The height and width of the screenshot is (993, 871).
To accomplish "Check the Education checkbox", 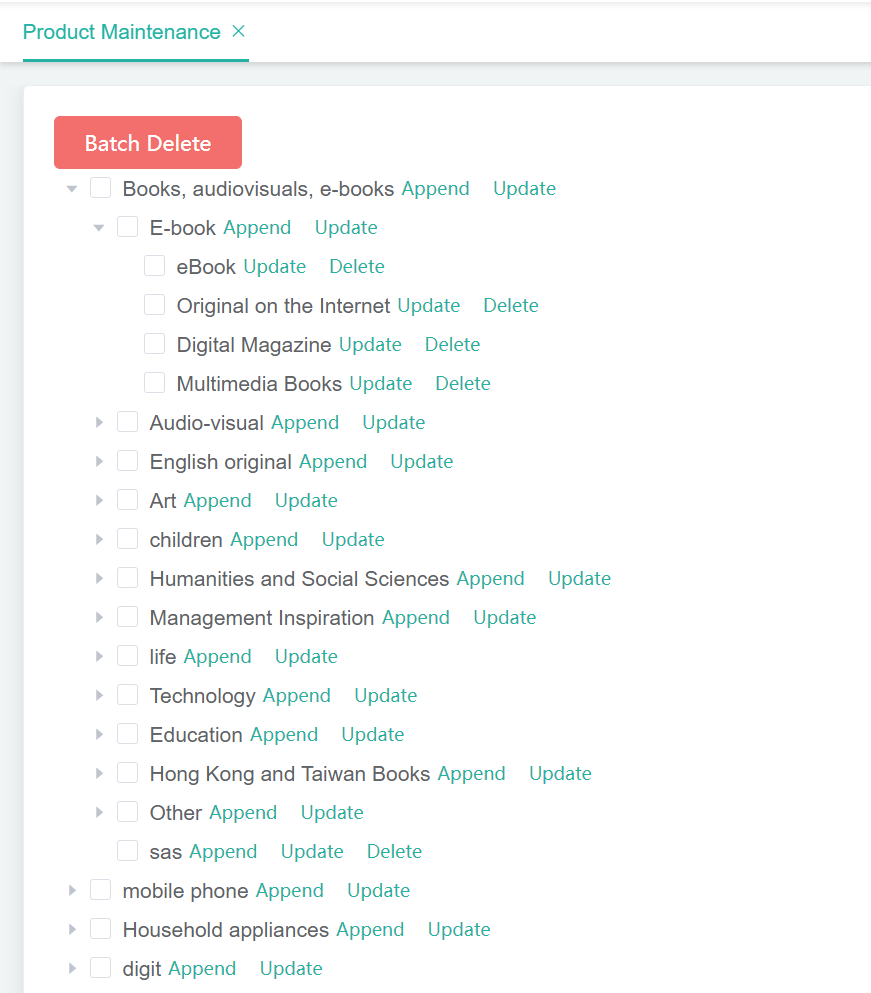I will pyautogui.click(x=127, y=733).
